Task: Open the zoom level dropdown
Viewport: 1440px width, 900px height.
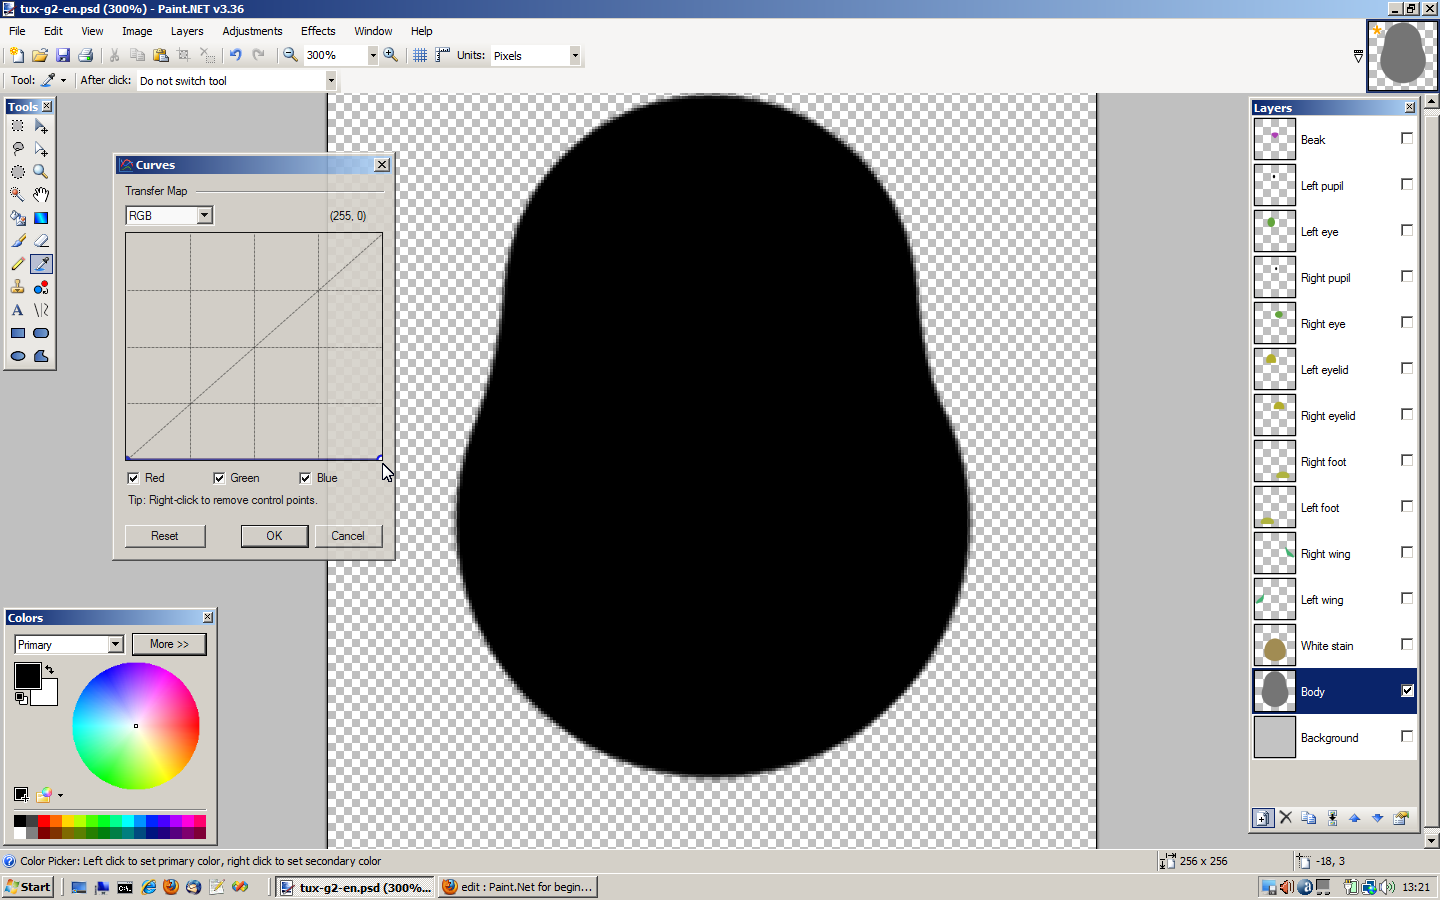Action: pyautogui.click(x=373, y=55)
